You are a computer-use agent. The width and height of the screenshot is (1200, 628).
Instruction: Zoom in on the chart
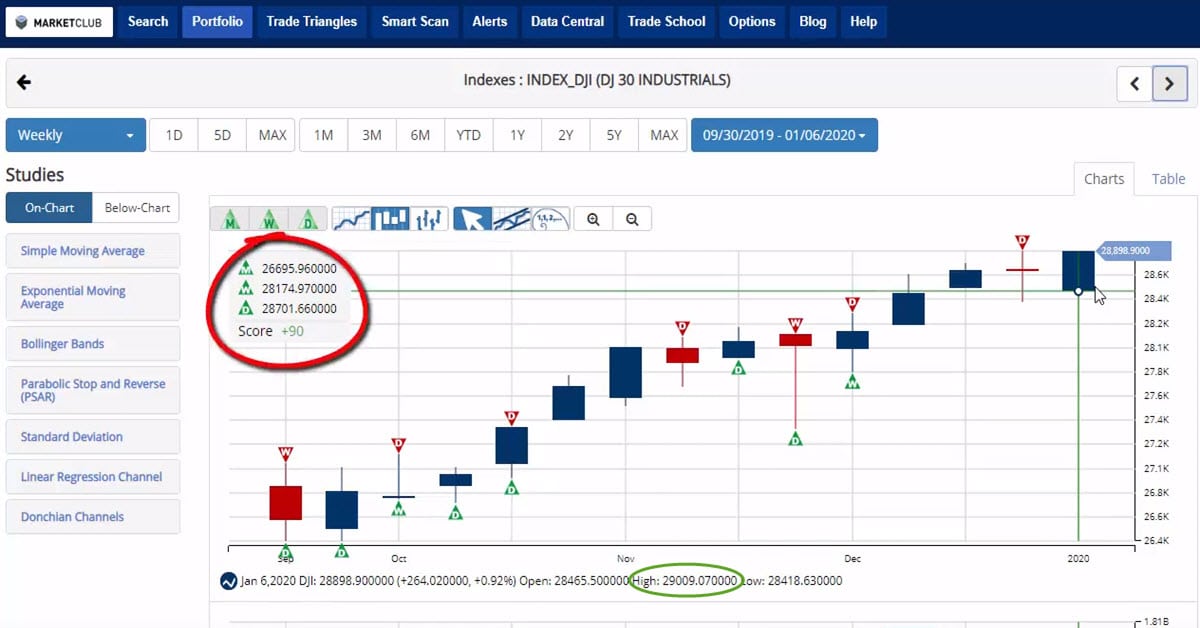click(x=594, y=219)
